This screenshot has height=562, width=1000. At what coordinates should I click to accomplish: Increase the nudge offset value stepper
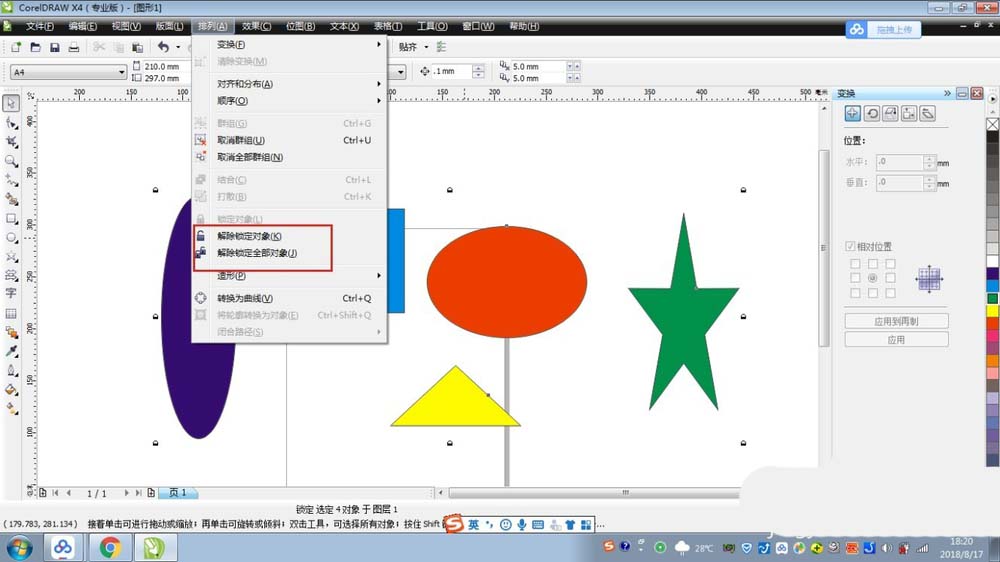pos(478,68)
